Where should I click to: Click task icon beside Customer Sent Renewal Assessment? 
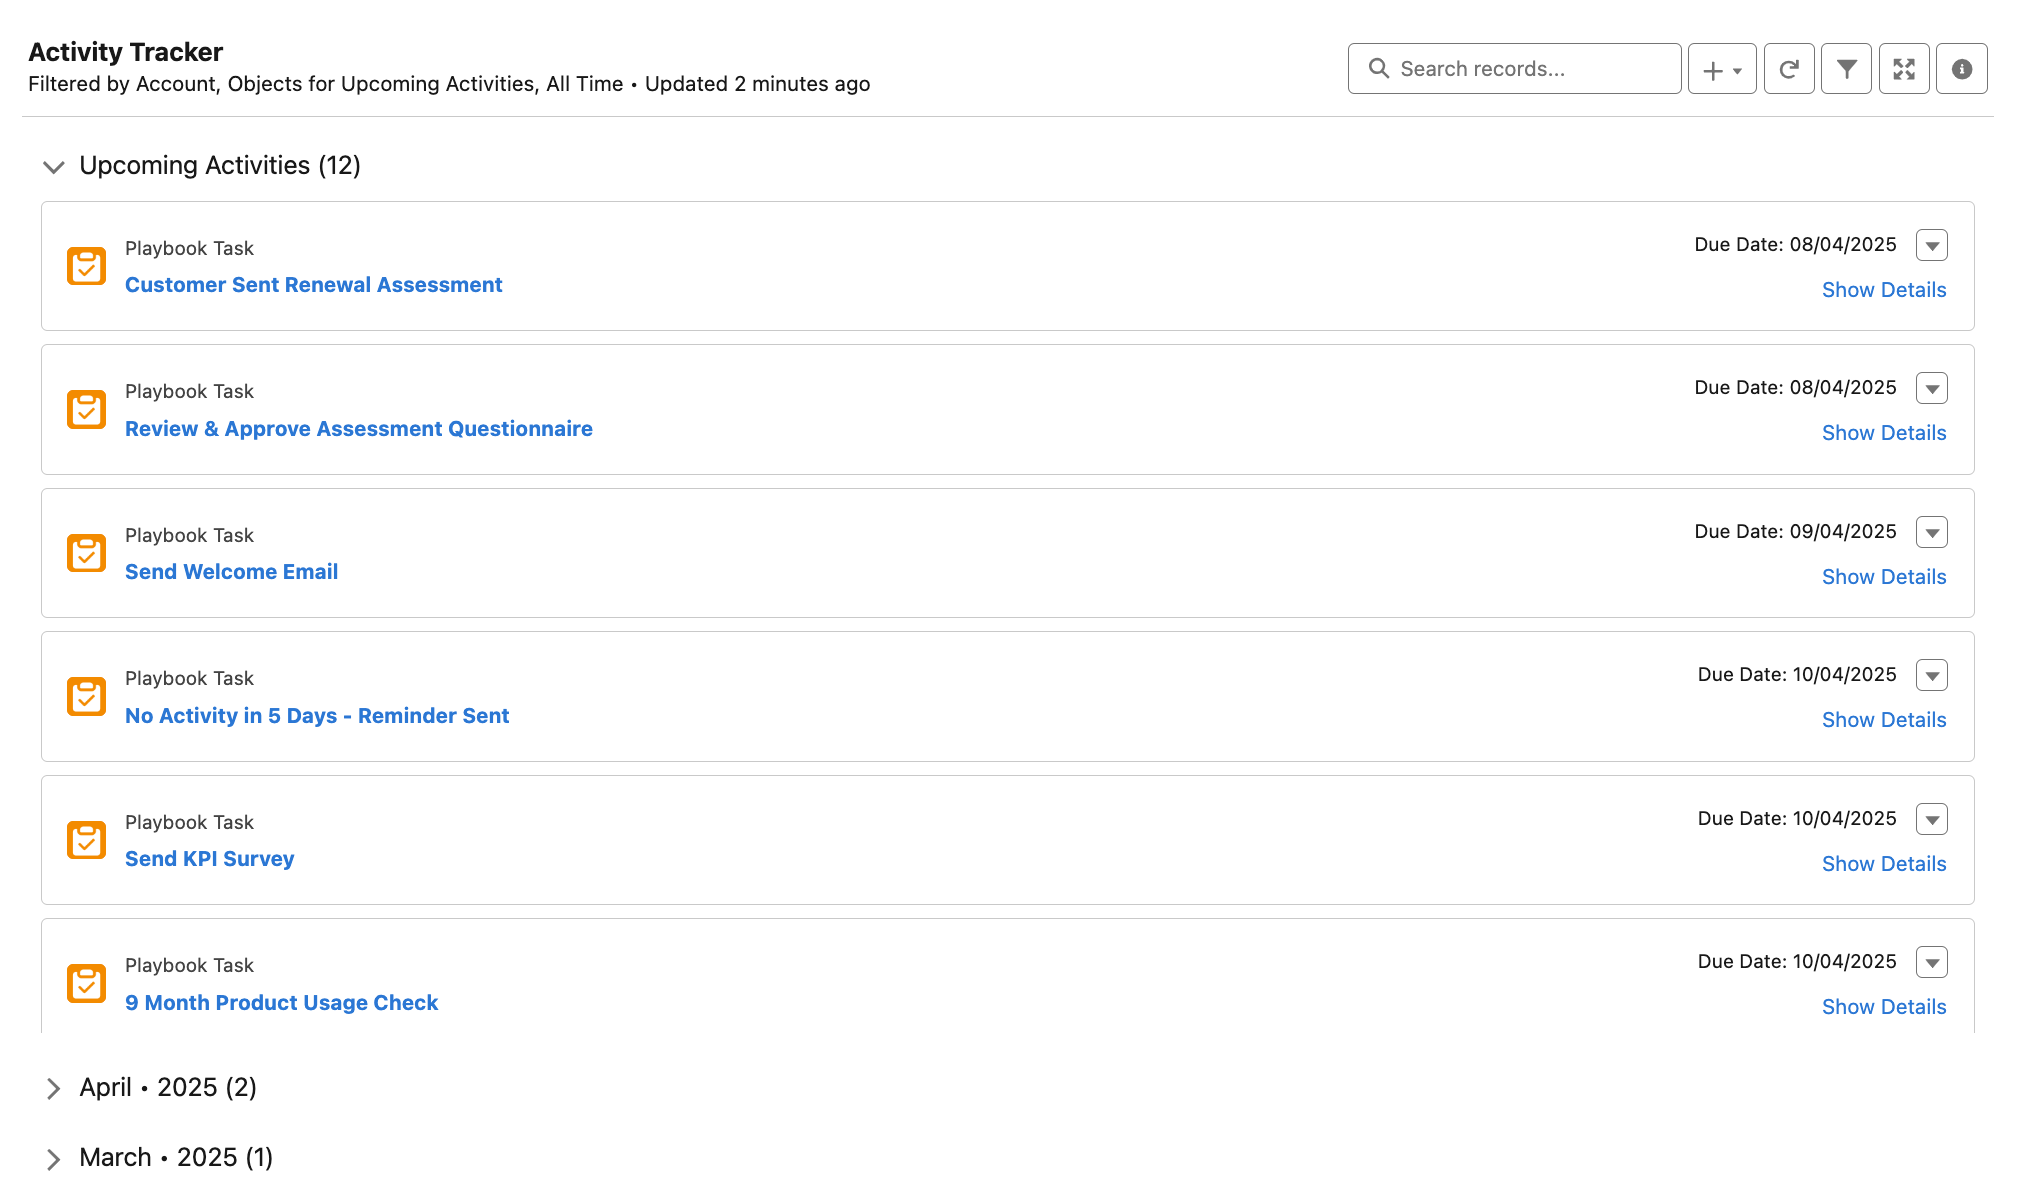[86, 266]
